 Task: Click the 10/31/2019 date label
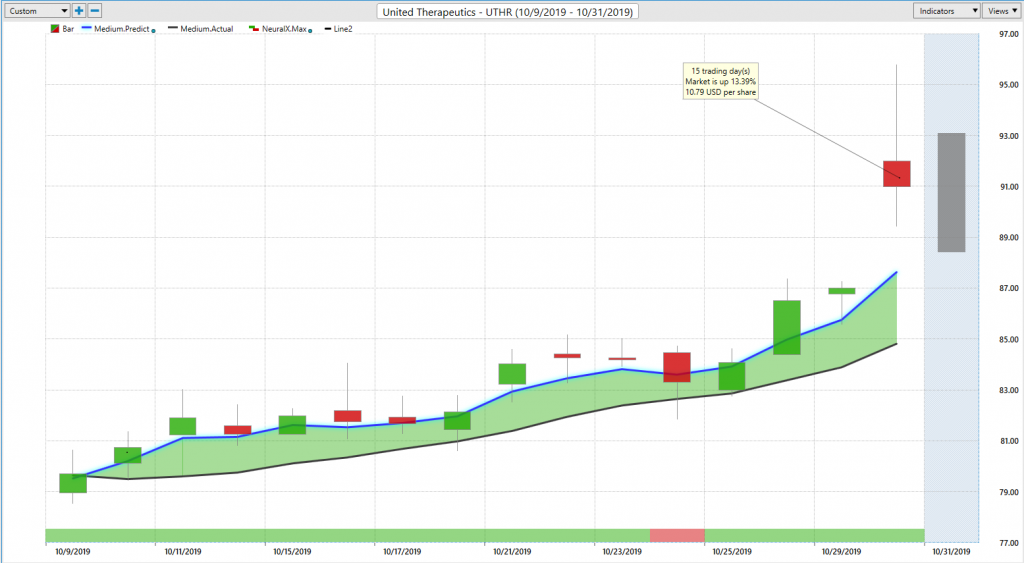tap(951, 552)
